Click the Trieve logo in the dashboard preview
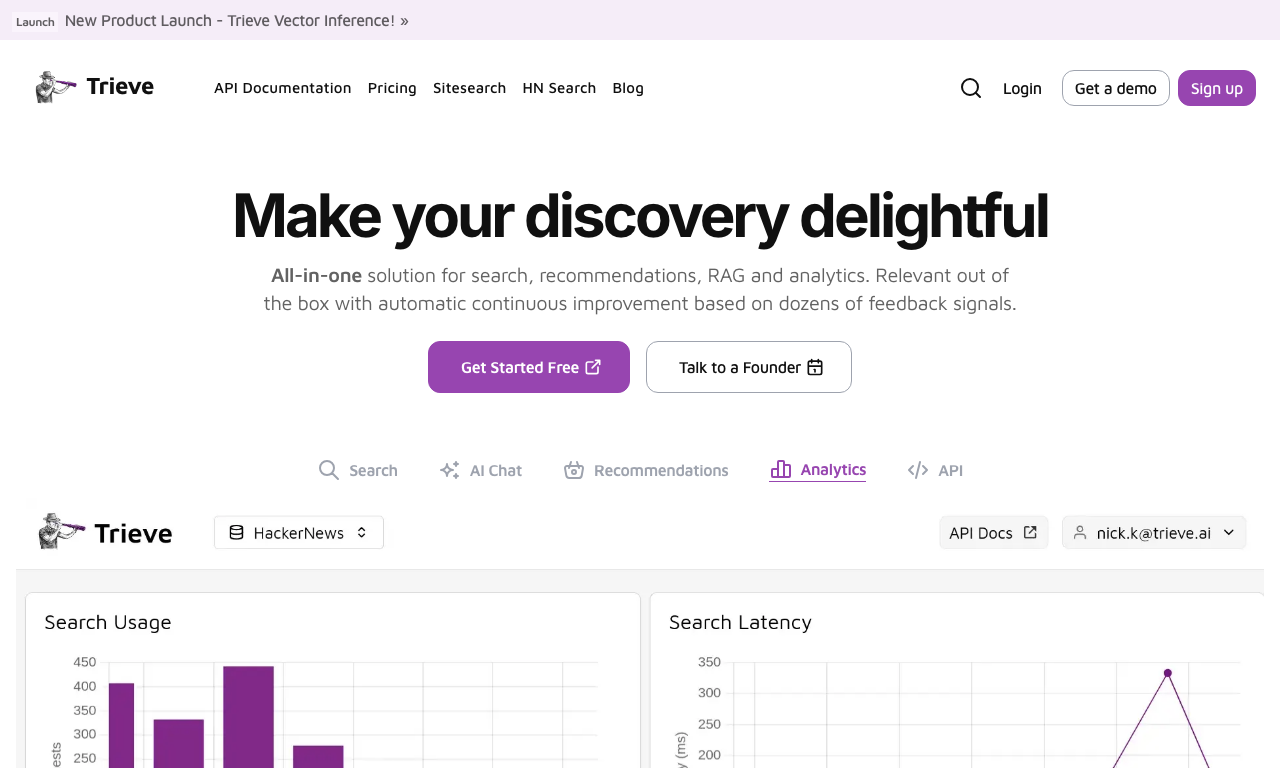This screenshot has height=768, width=1280. pos(105,532)
